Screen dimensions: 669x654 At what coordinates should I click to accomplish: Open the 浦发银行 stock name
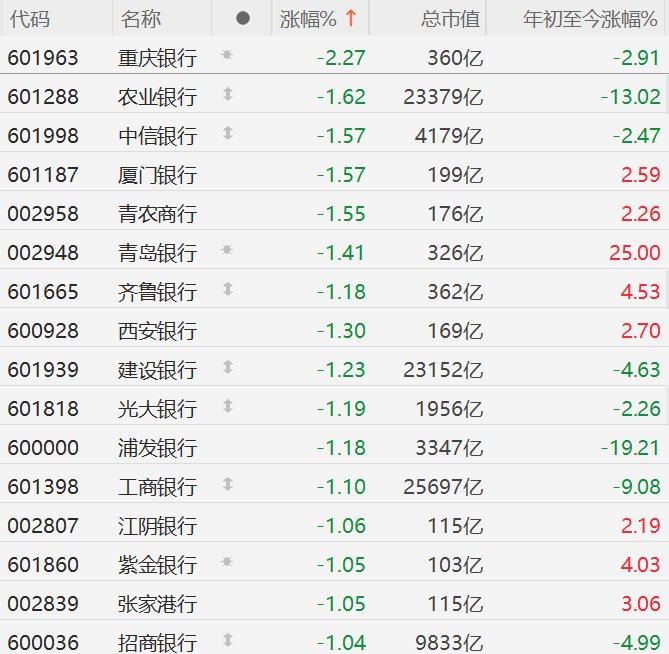click(x=156, y=448)
